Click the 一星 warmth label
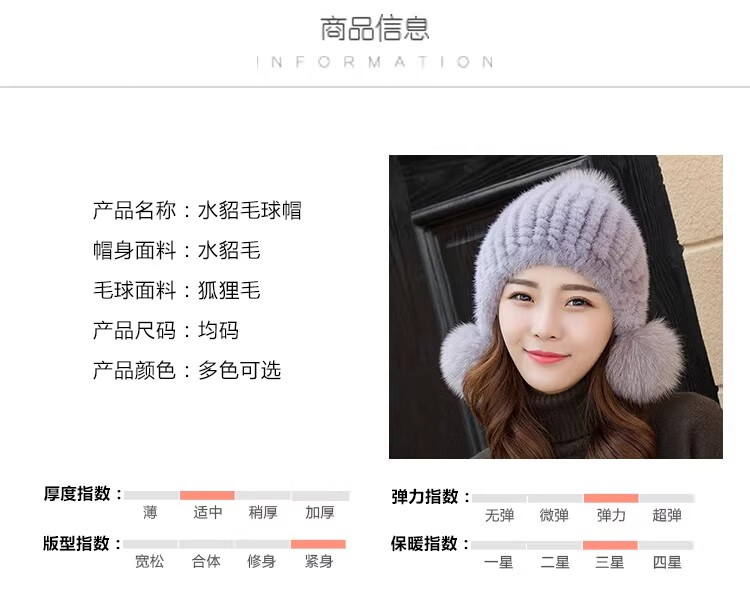The height and width of the screenshot is (605, 750). coord(498,562)
